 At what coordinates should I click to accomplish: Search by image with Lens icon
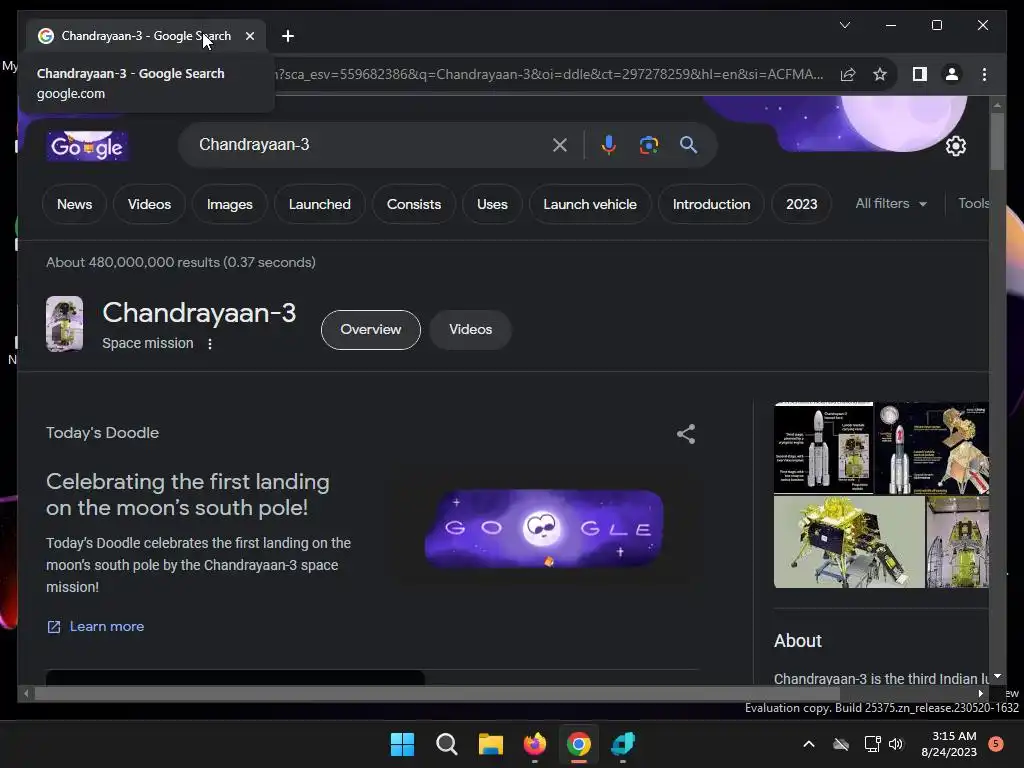[x=648, y=145]
